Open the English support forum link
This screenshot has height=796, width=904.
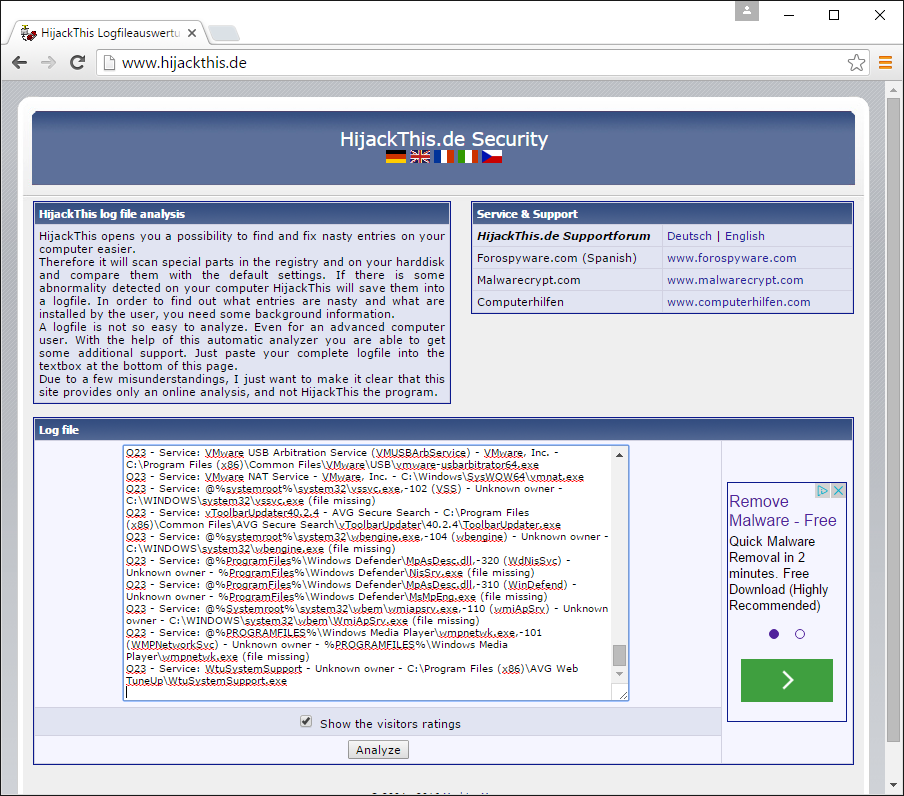[x=744, y=236]
